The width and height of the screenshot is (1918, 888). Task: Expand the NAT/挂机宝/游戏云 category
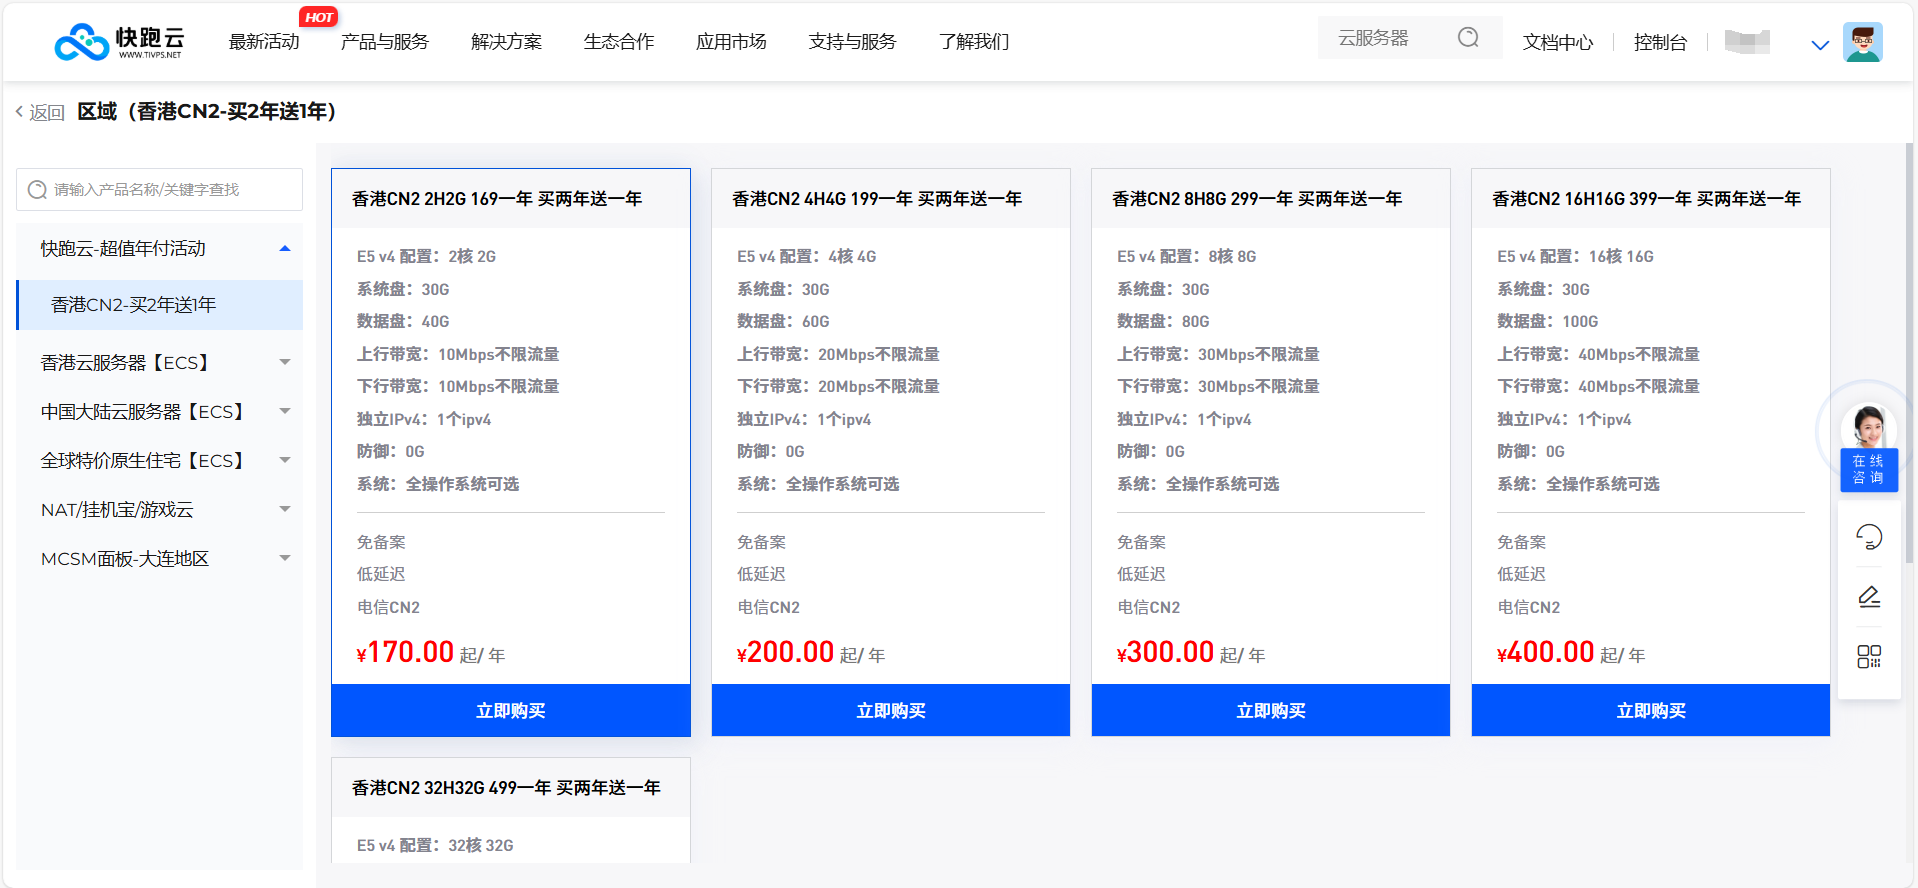pos(285,510)
